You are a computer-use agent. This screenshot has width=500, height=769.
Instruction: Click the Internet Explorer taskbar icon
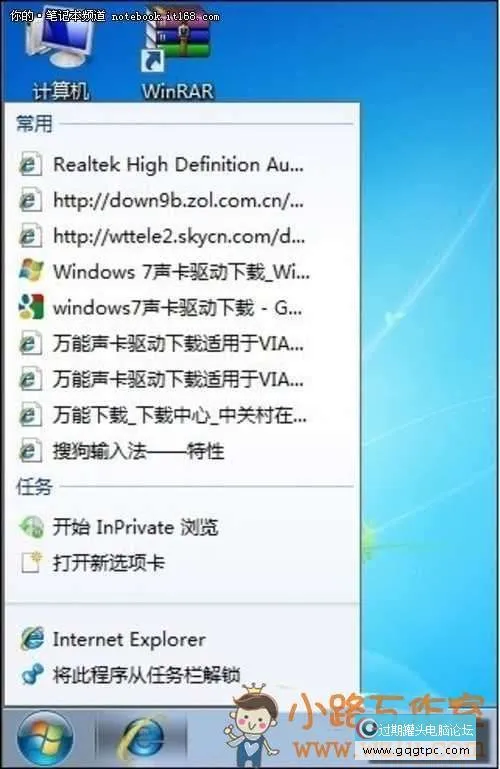click(142, 738)
